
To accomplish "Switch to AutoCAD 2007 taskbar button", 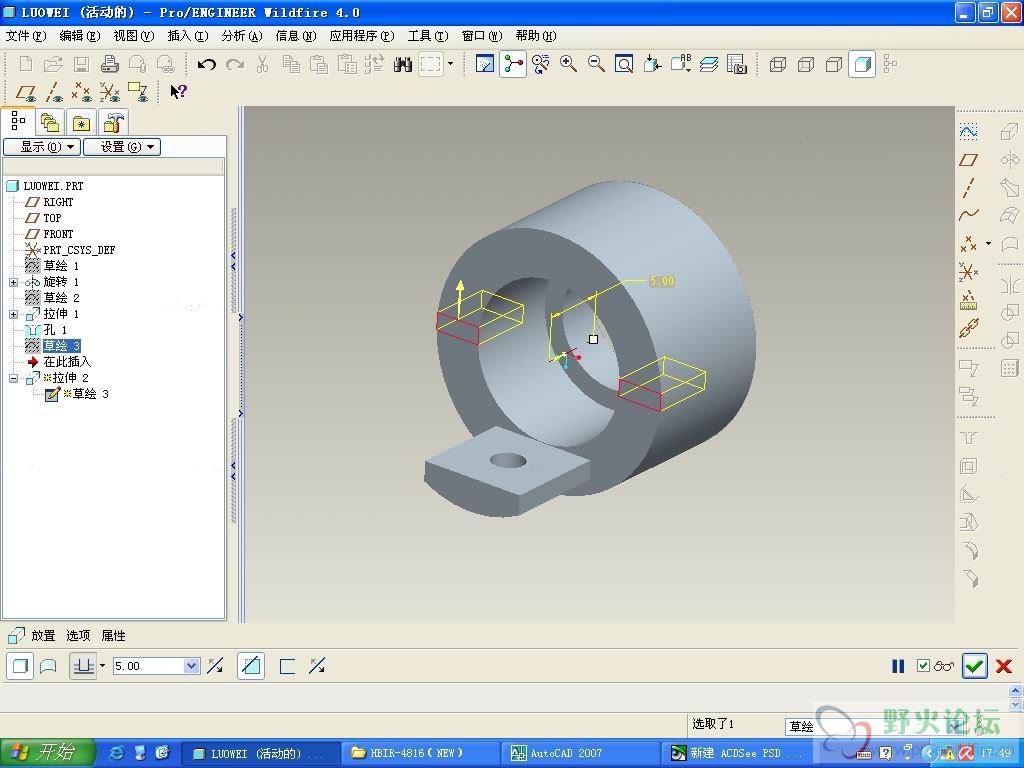I will pos(581,754).
